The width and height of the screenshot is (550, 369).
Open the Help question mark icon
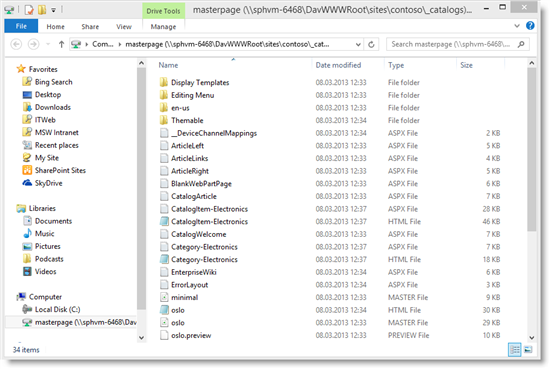(530, 26)
